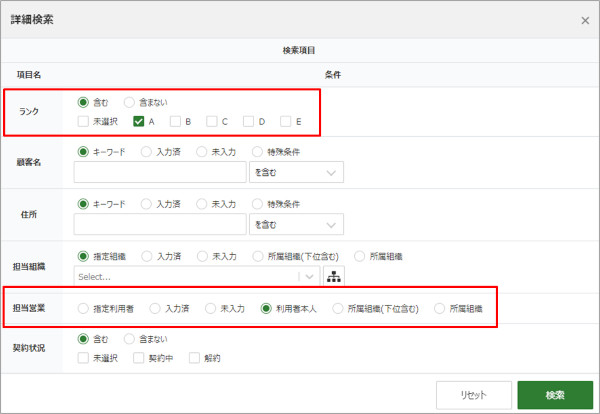Uncheck rank A checkbox

coord(139,122)
